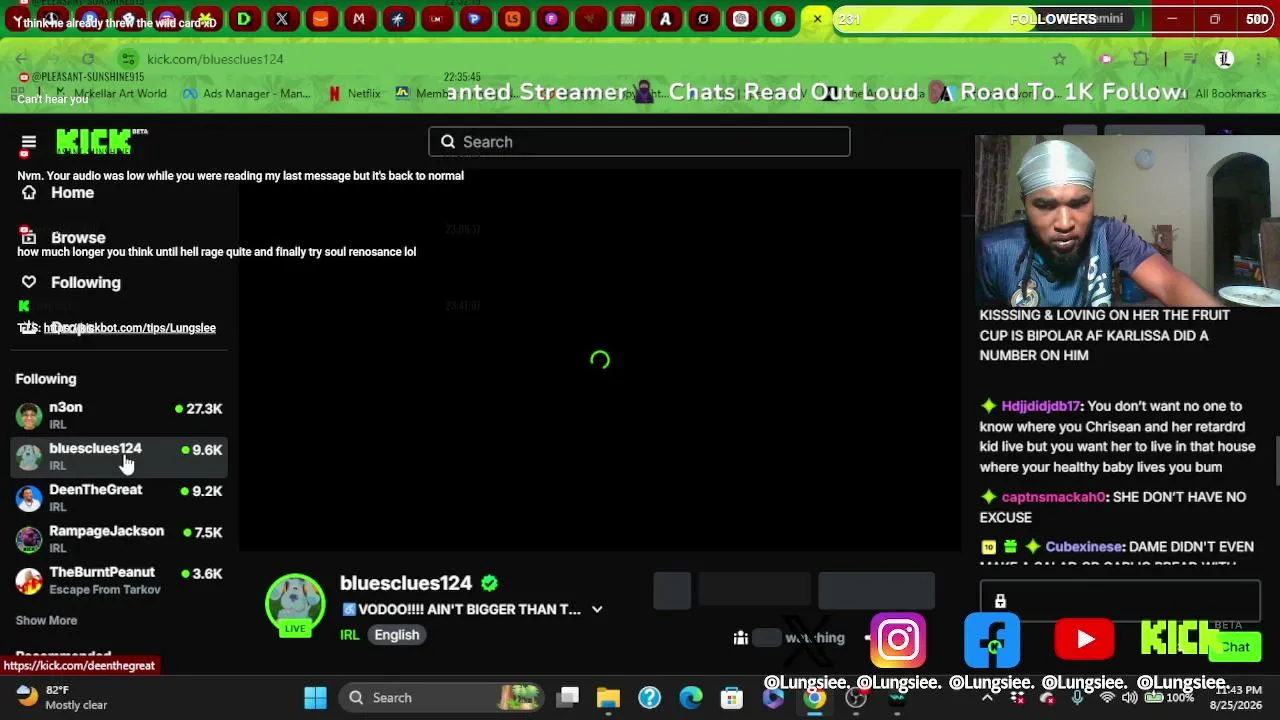Select bluesclues124 in the Following list

pyautogui.click(x=119, y=456)
